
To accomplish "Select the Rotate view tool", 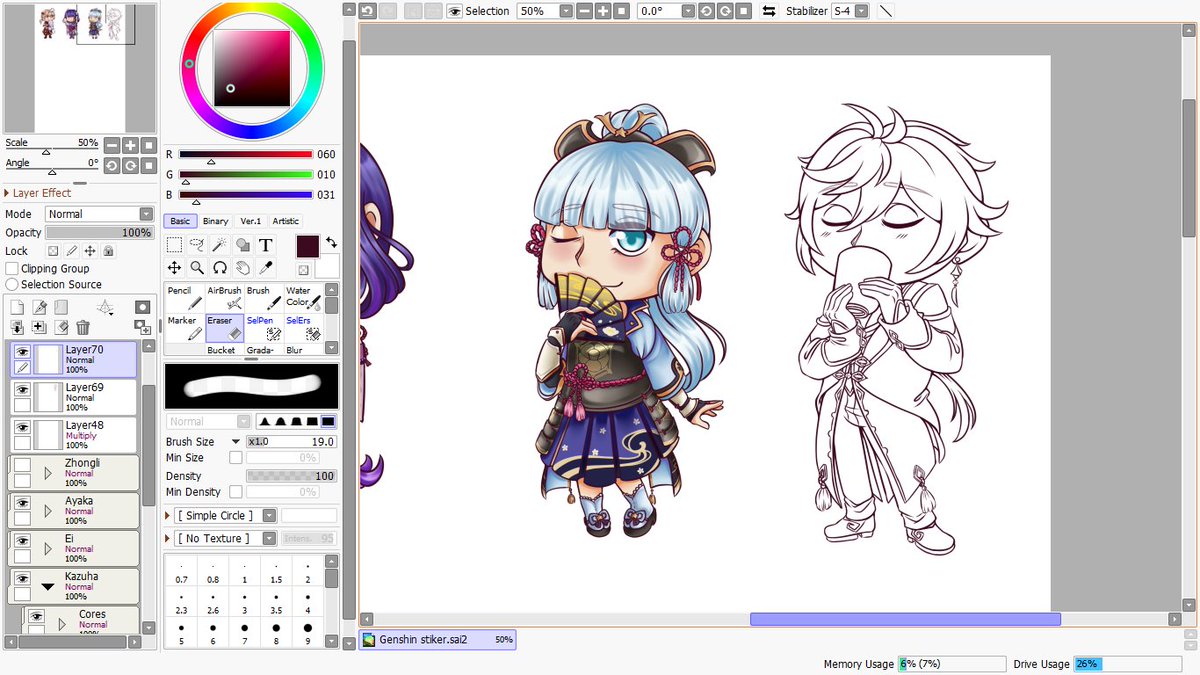I will [220, 267].
